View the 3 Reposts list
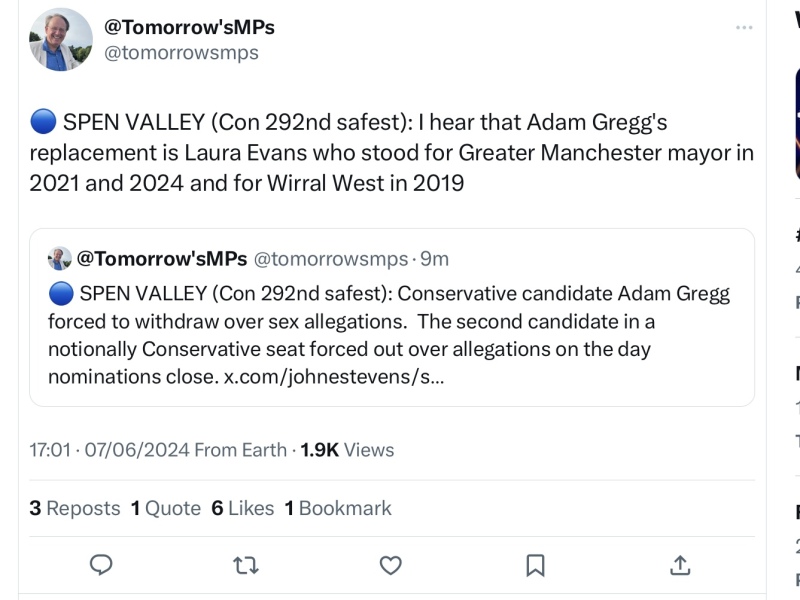The image size is (800, 600). click(75, 508)
